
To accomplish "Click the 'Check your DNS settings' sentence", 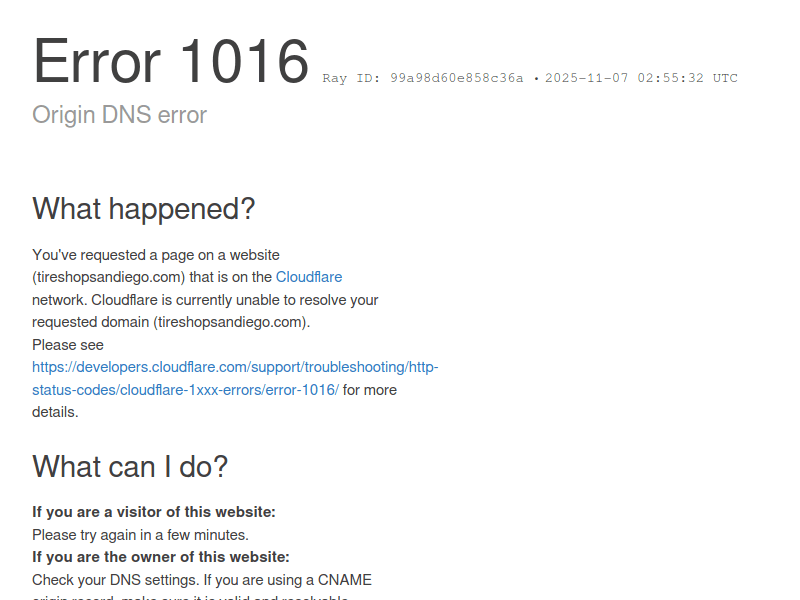I will (x=202, y=580).
